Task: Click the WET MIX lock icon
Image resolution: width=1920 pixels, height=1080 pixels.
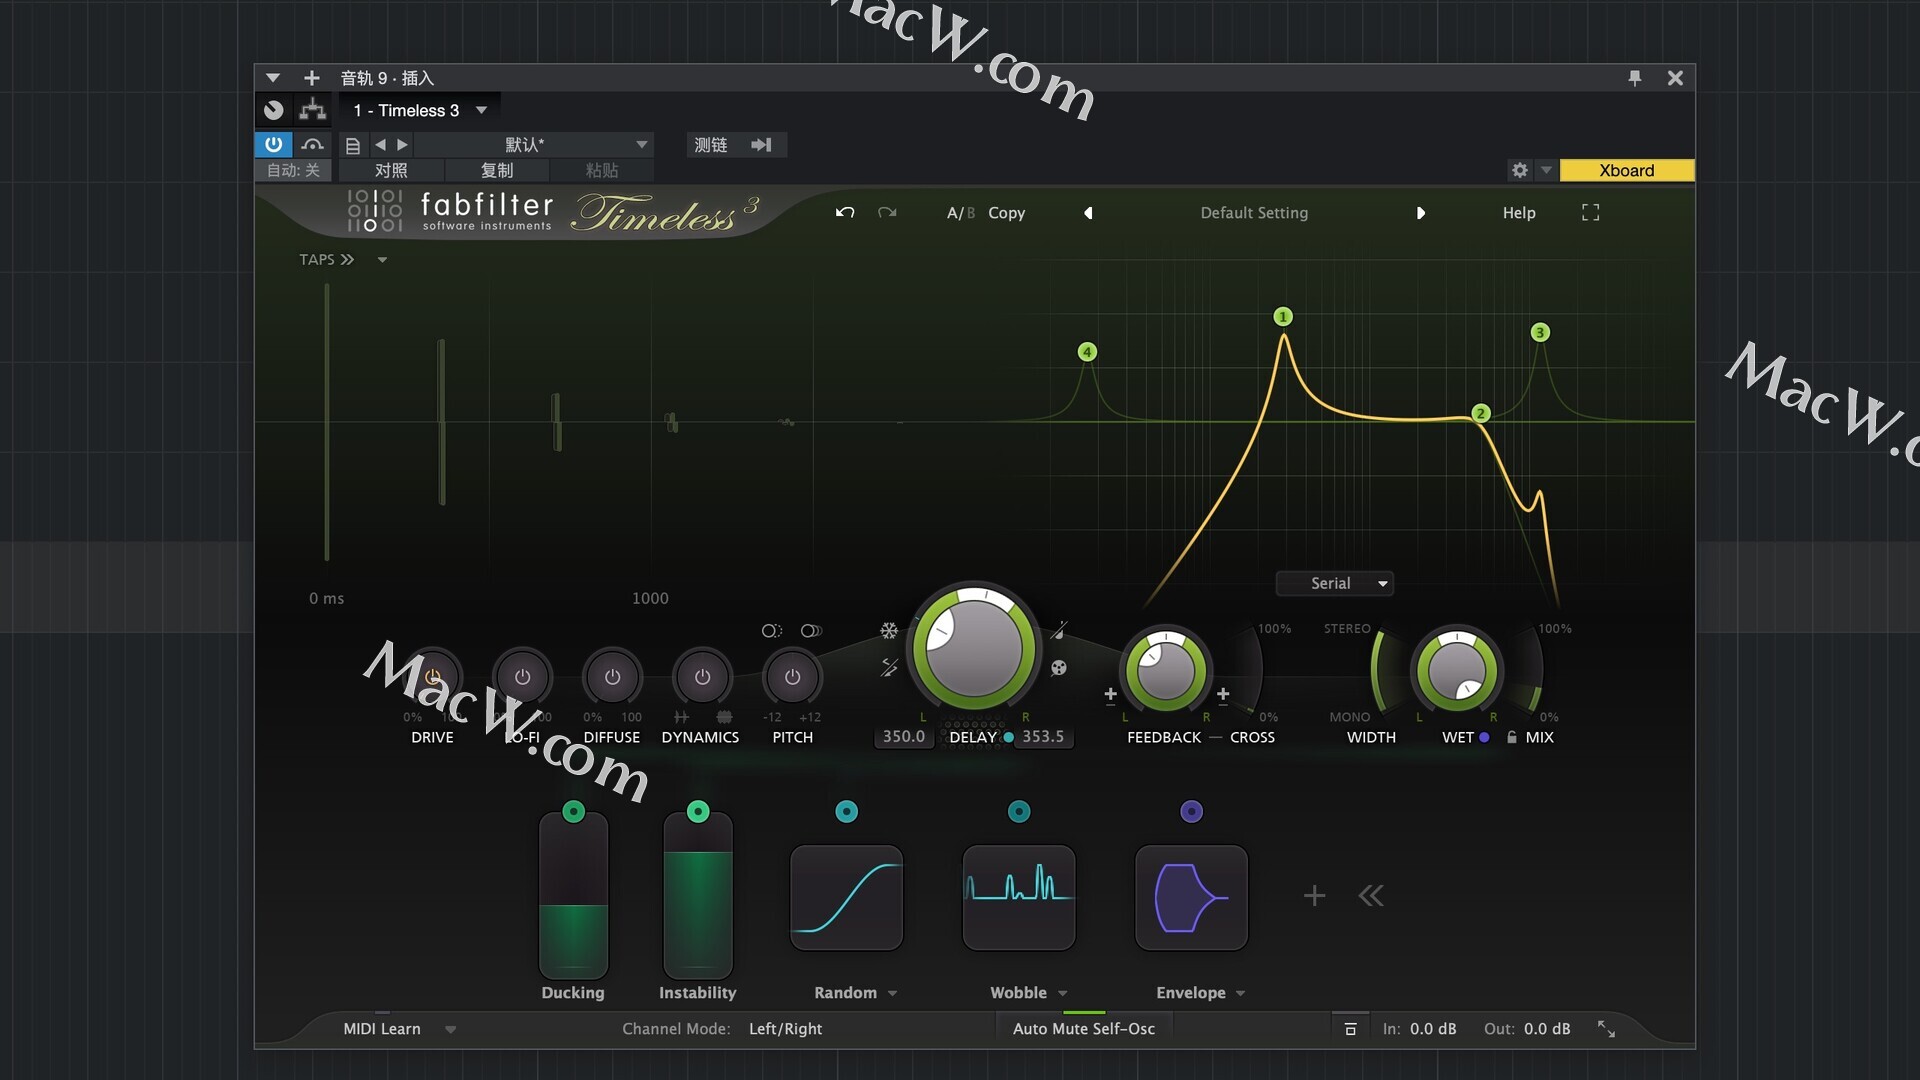Action: (1512, 737)
